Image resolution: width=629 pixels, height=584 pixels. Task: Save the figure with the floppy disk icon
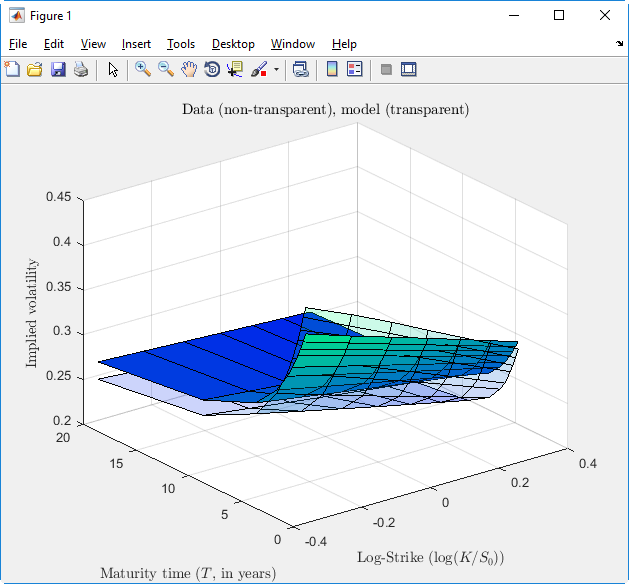58,69
